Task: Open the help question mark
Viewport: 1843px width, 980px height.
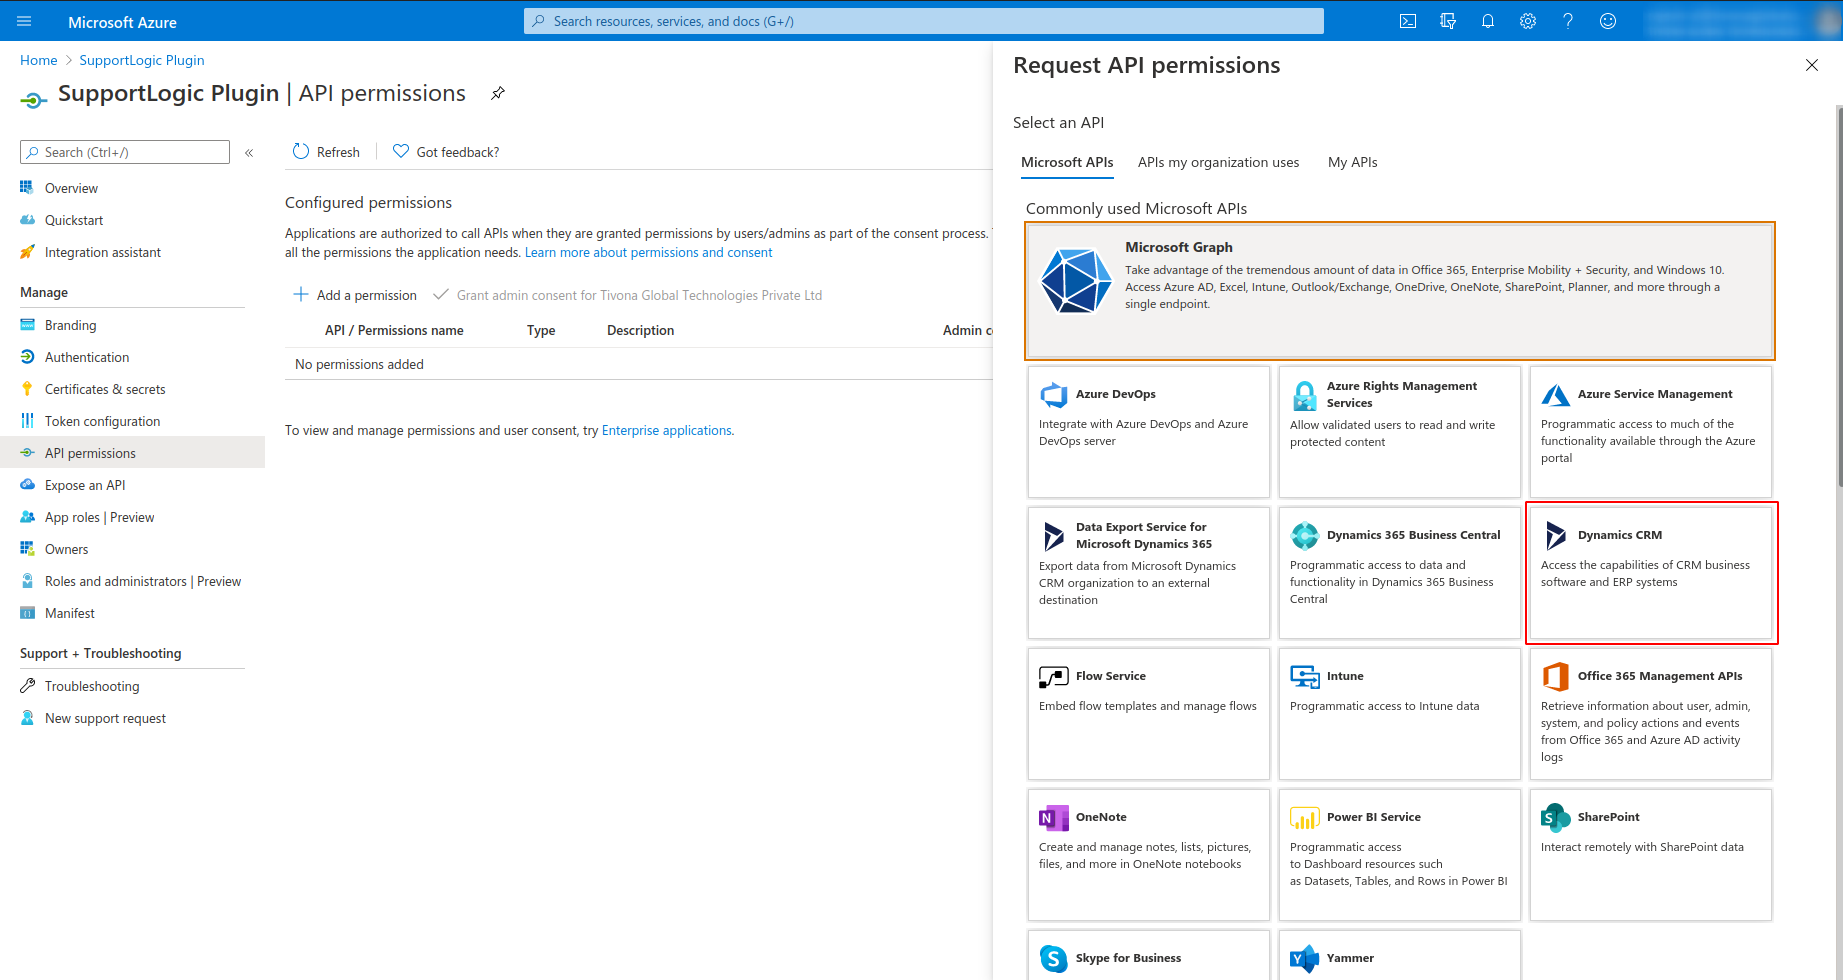Action: tap(1568, 21)
